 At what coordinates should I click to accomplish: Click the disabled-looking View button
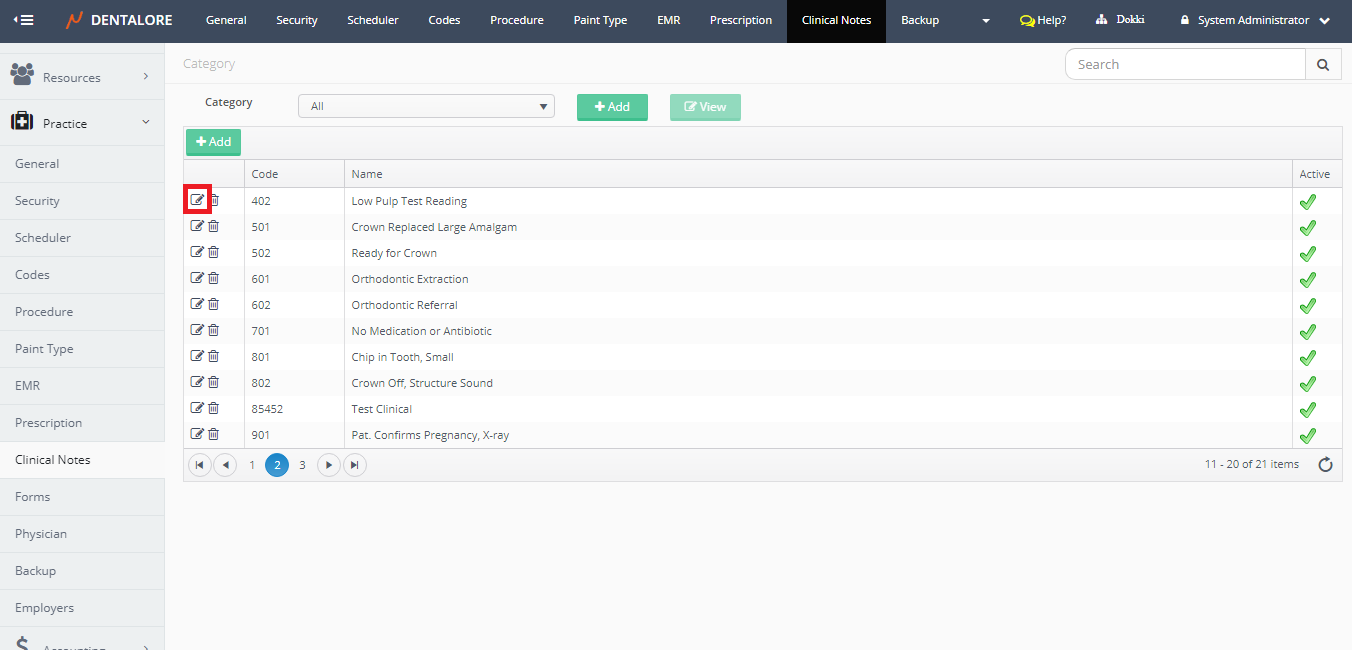click(x=705, y=107)
